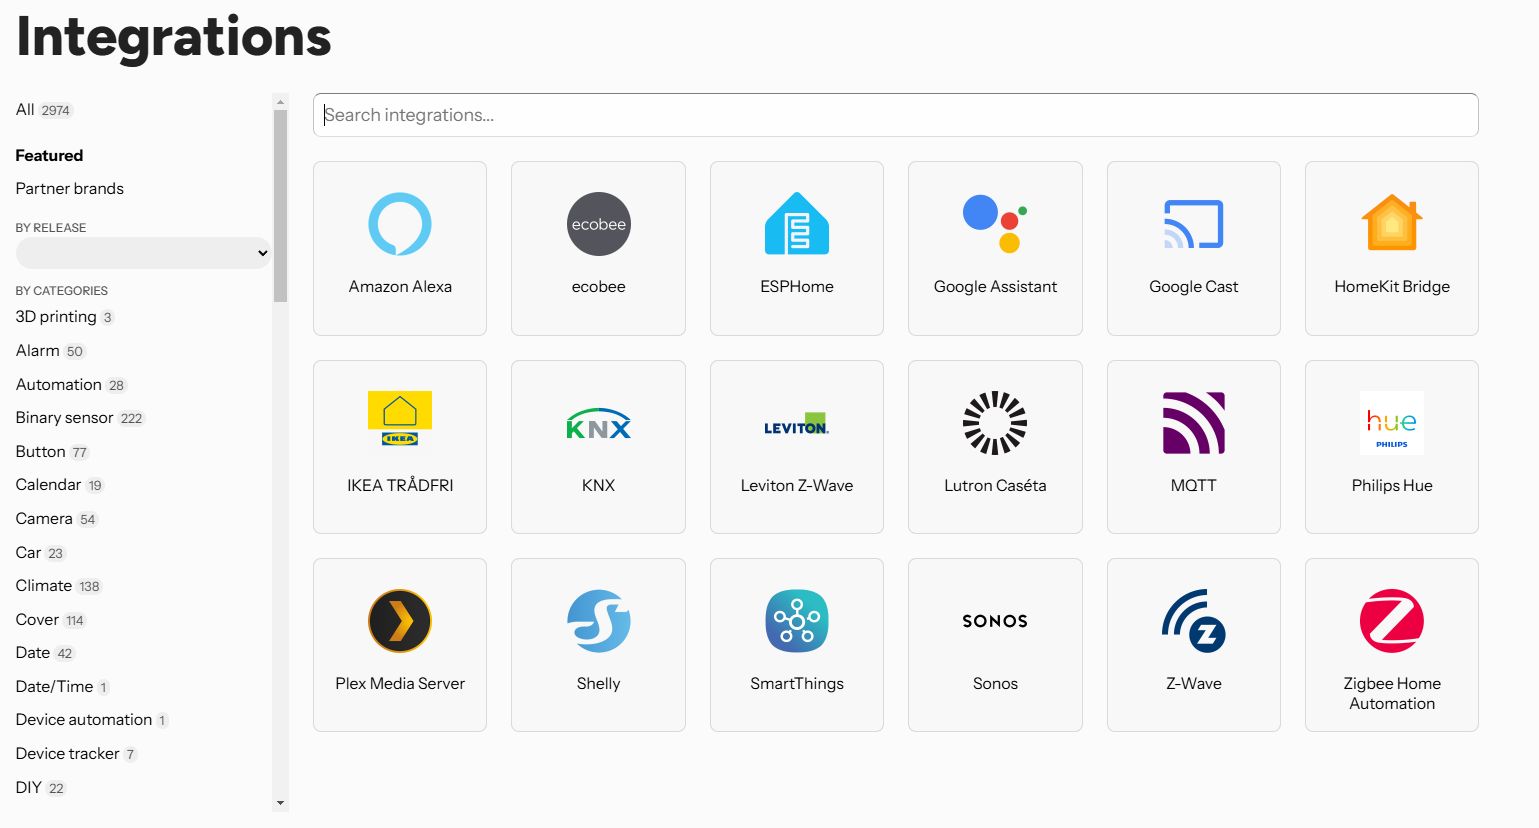Focus the Search integrations field
Viewport: 1539px width, 828px height.
[895, 115]
